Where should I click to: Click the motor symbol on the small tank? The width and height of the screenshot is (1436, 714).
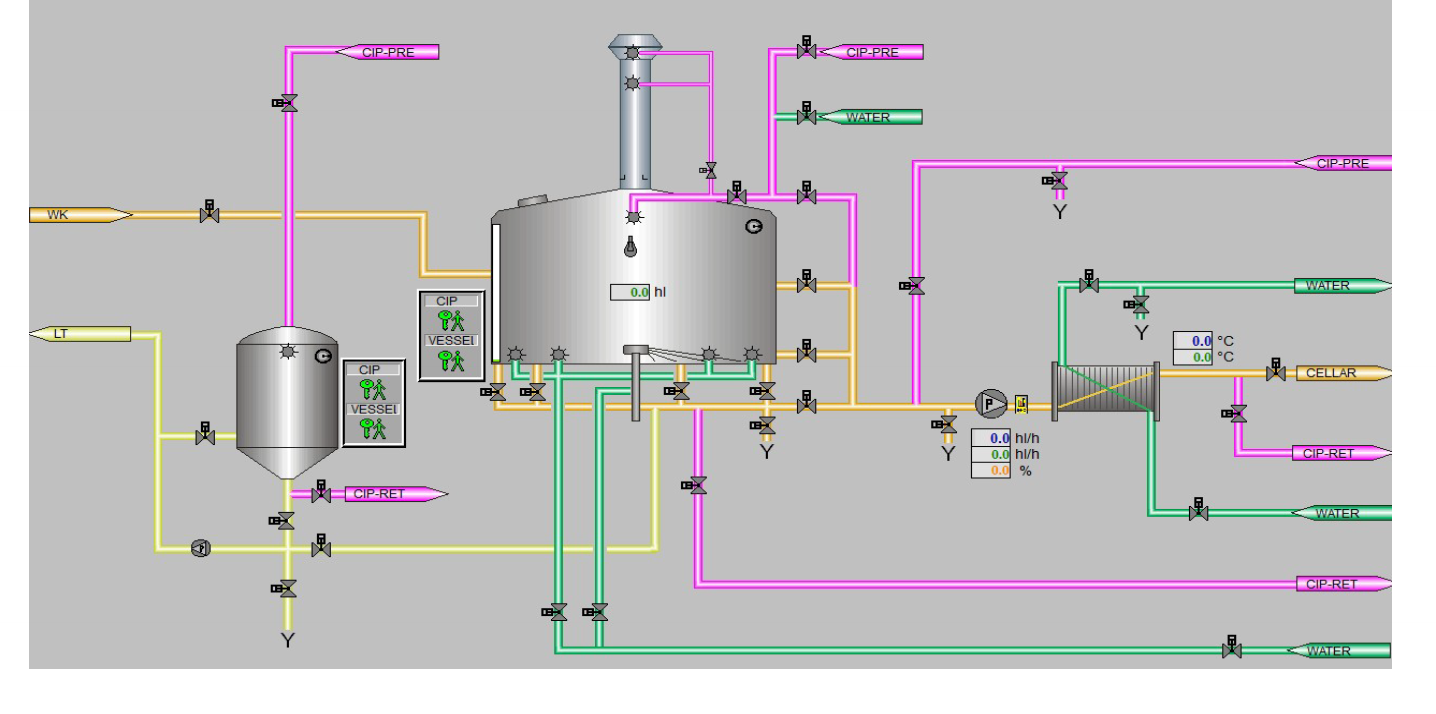[x=323, y=356]
